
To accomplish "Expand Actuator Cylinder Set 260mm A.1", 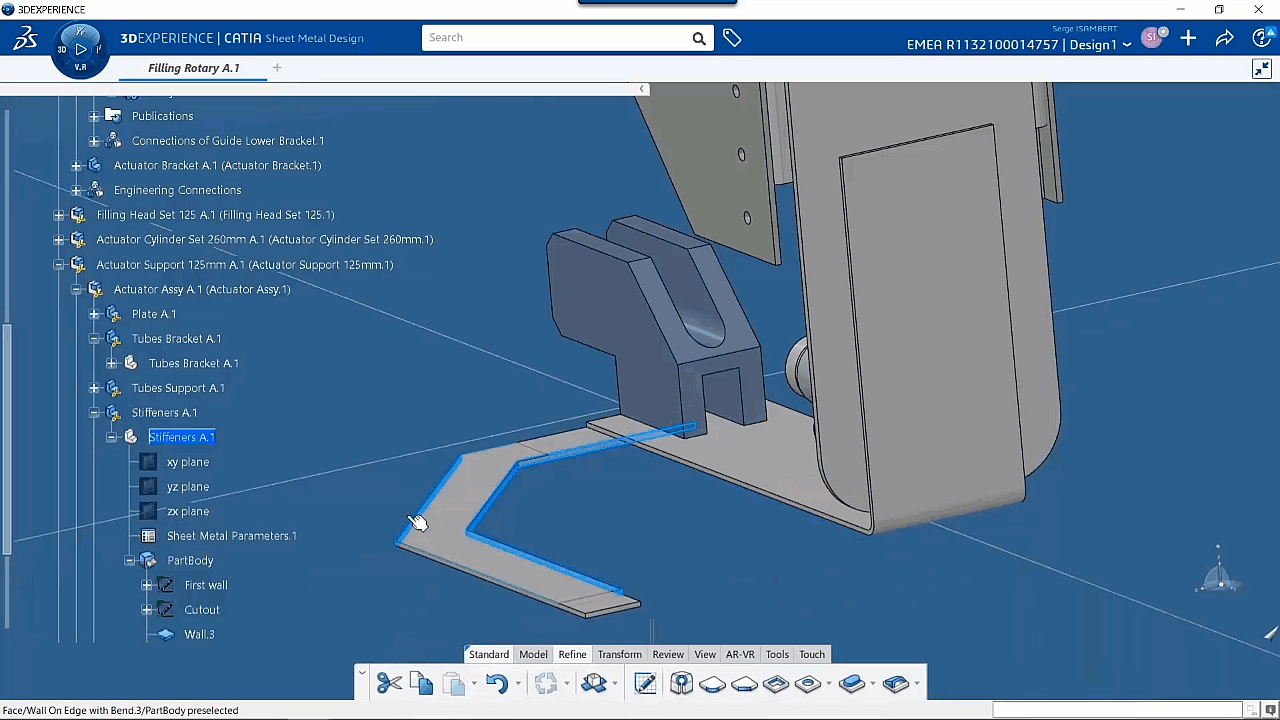I will pos(58,240).
